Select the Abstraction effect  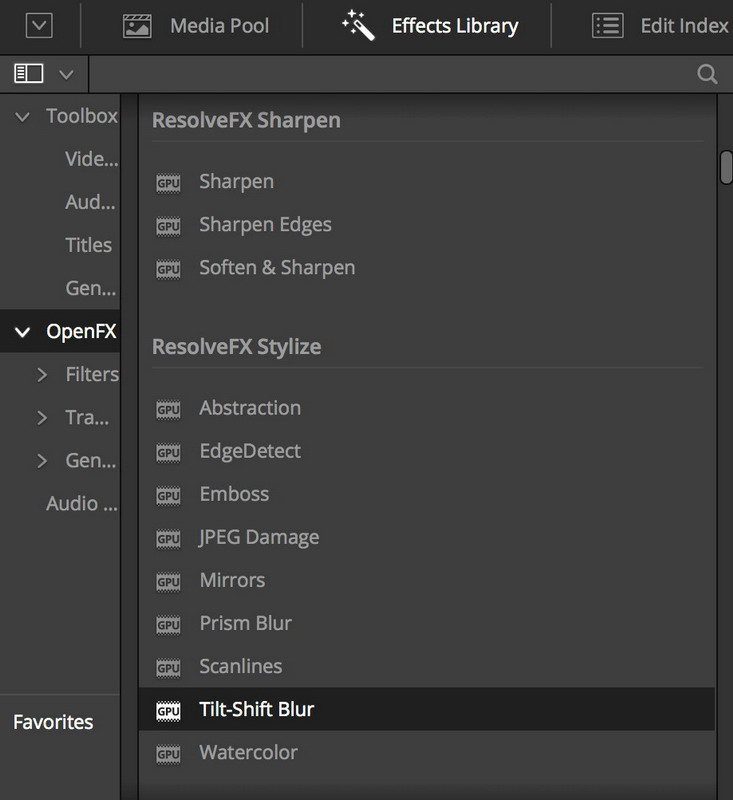(250, 408)
